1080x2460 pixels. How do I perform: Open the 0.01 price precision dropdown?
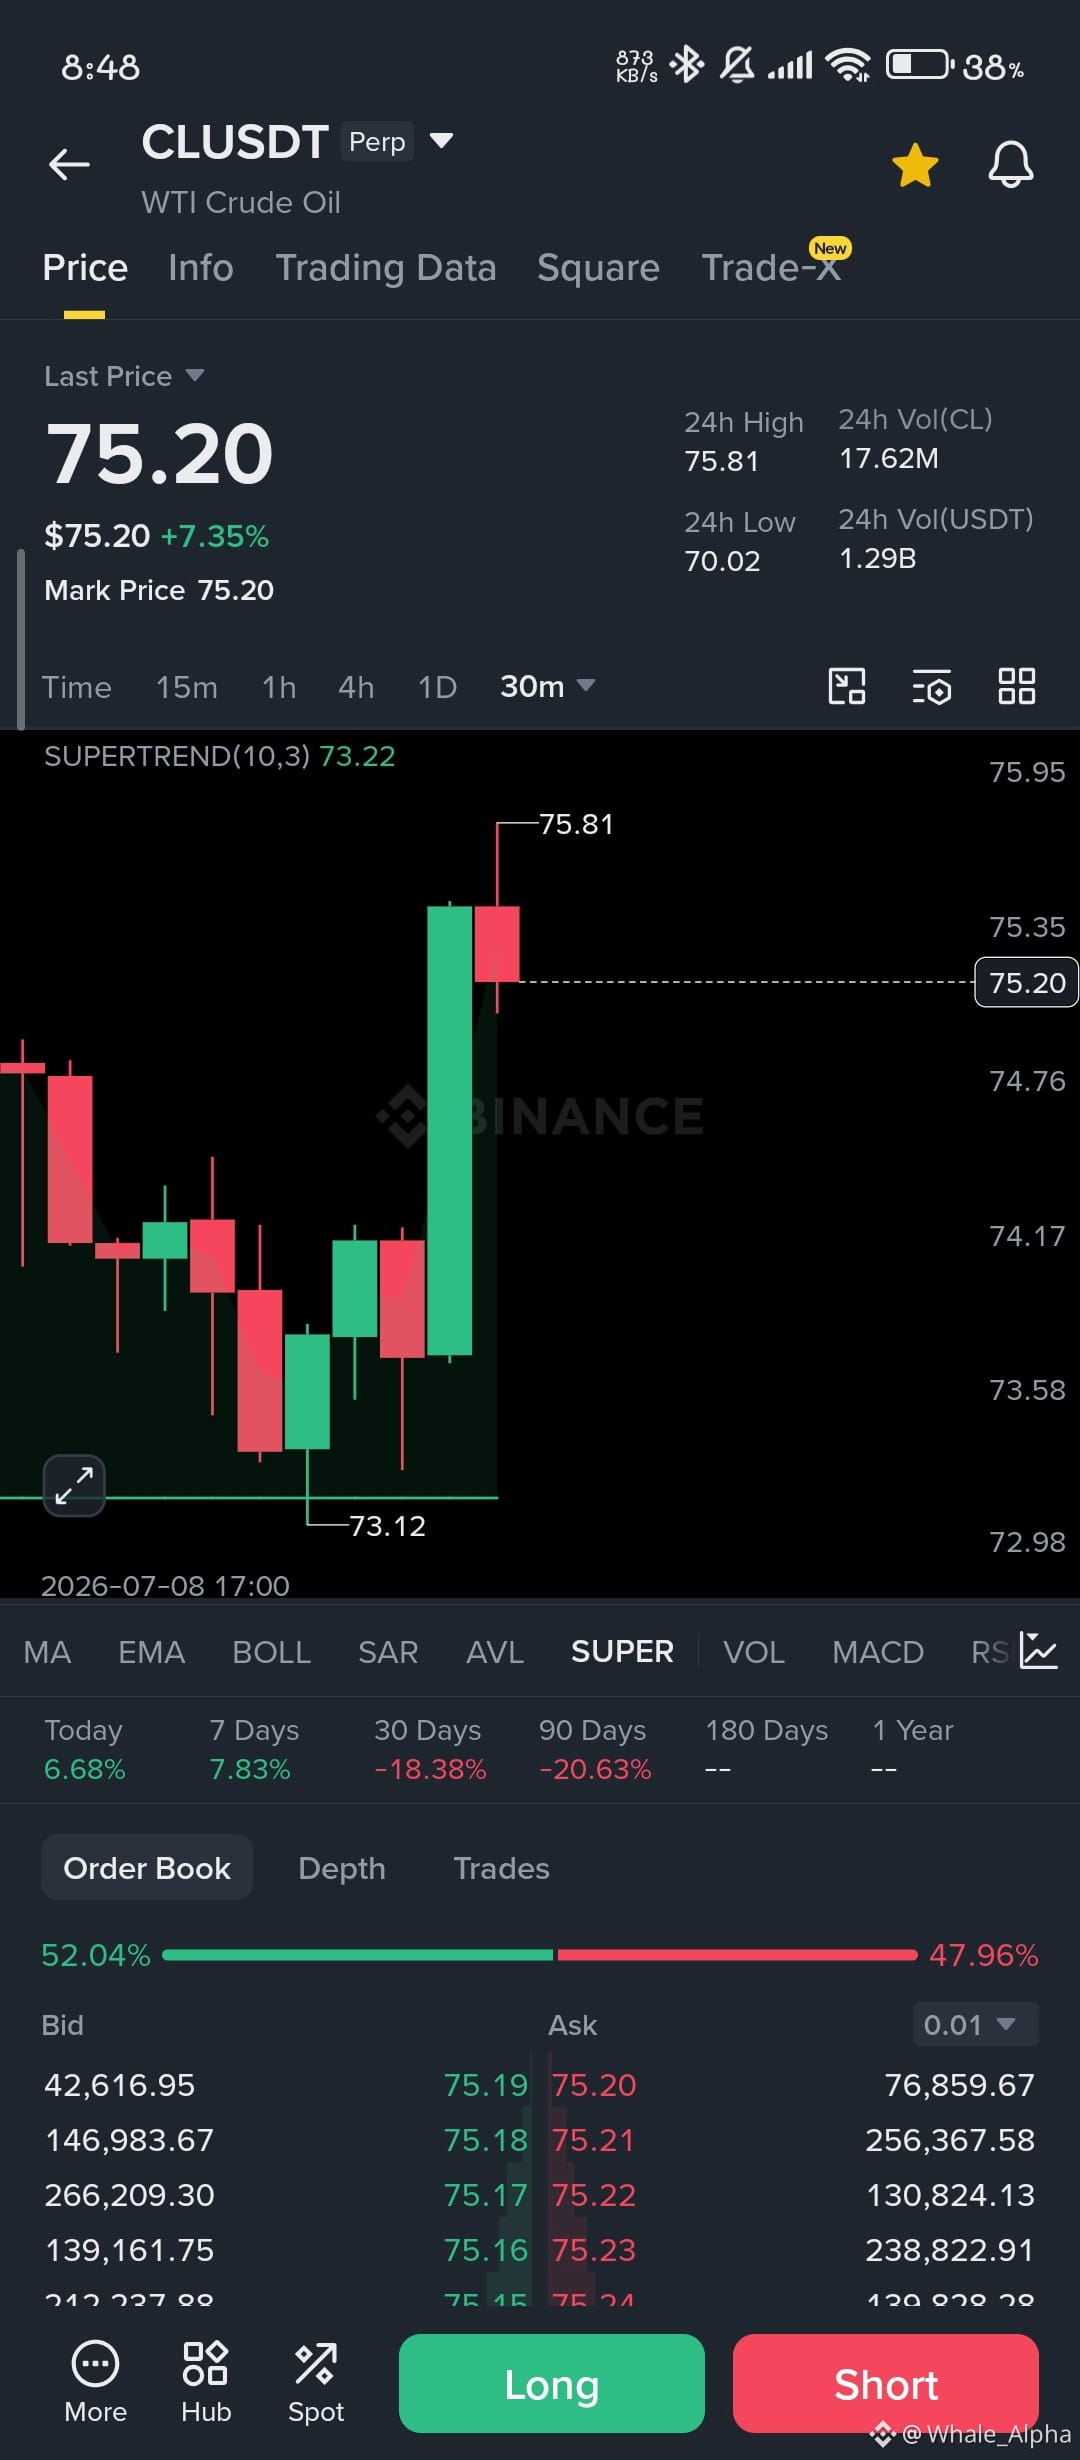coord(975,2025)
